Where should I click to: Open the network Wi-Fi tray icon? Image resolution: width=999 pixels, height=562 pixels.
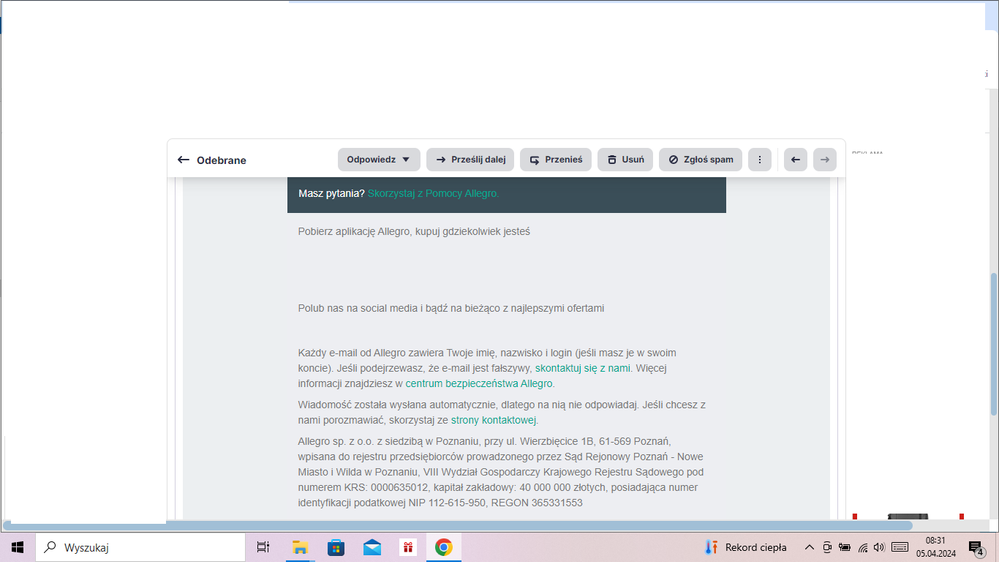[x=863, y=547]
